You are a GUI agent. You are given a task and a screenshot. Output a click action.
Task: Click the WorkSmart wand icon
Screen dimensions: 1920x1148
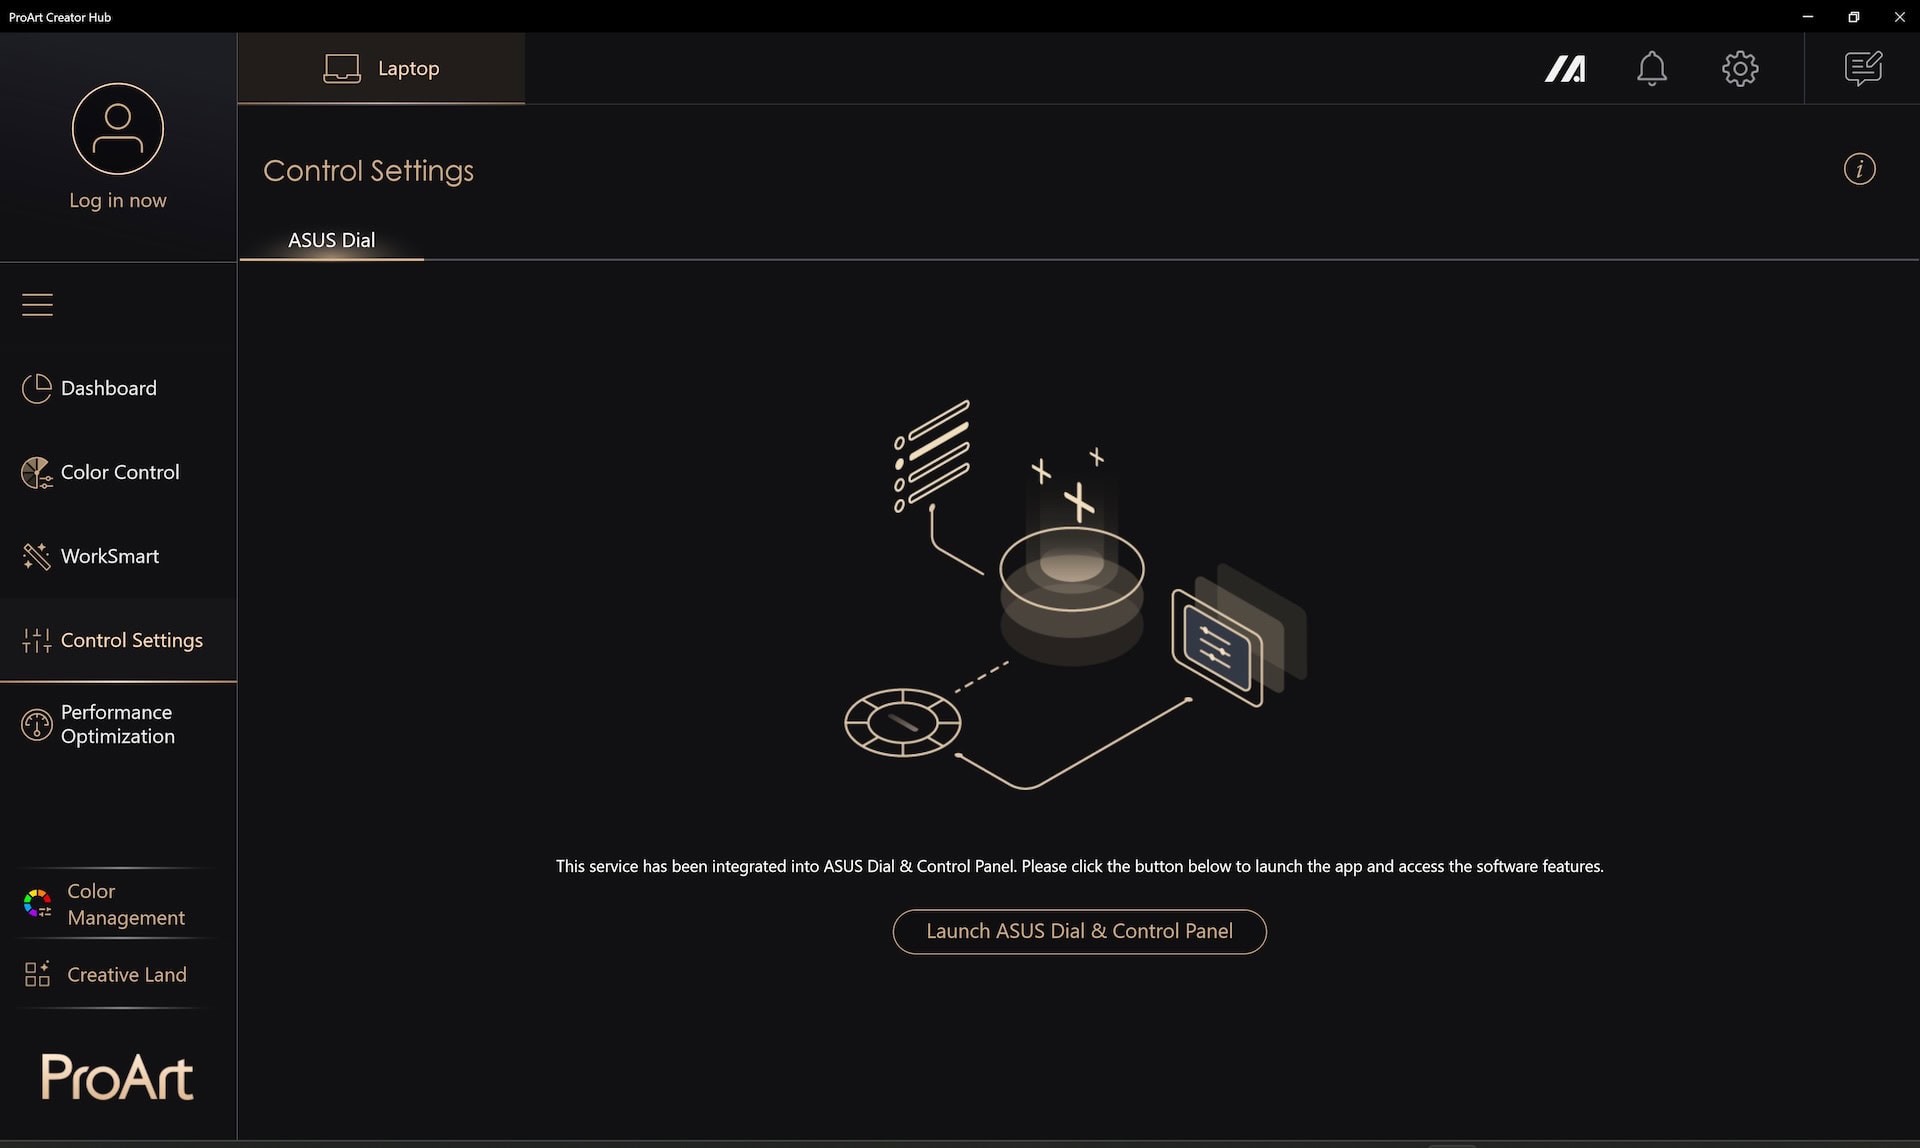(x=37, y=556)
